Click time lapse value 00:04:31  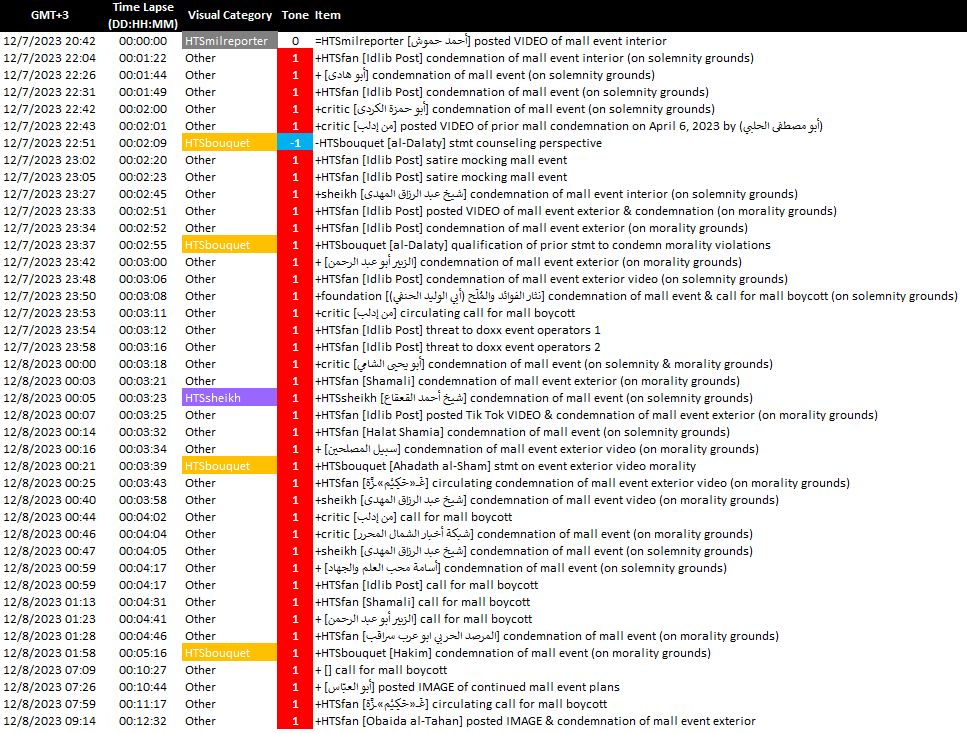(143, 602)
